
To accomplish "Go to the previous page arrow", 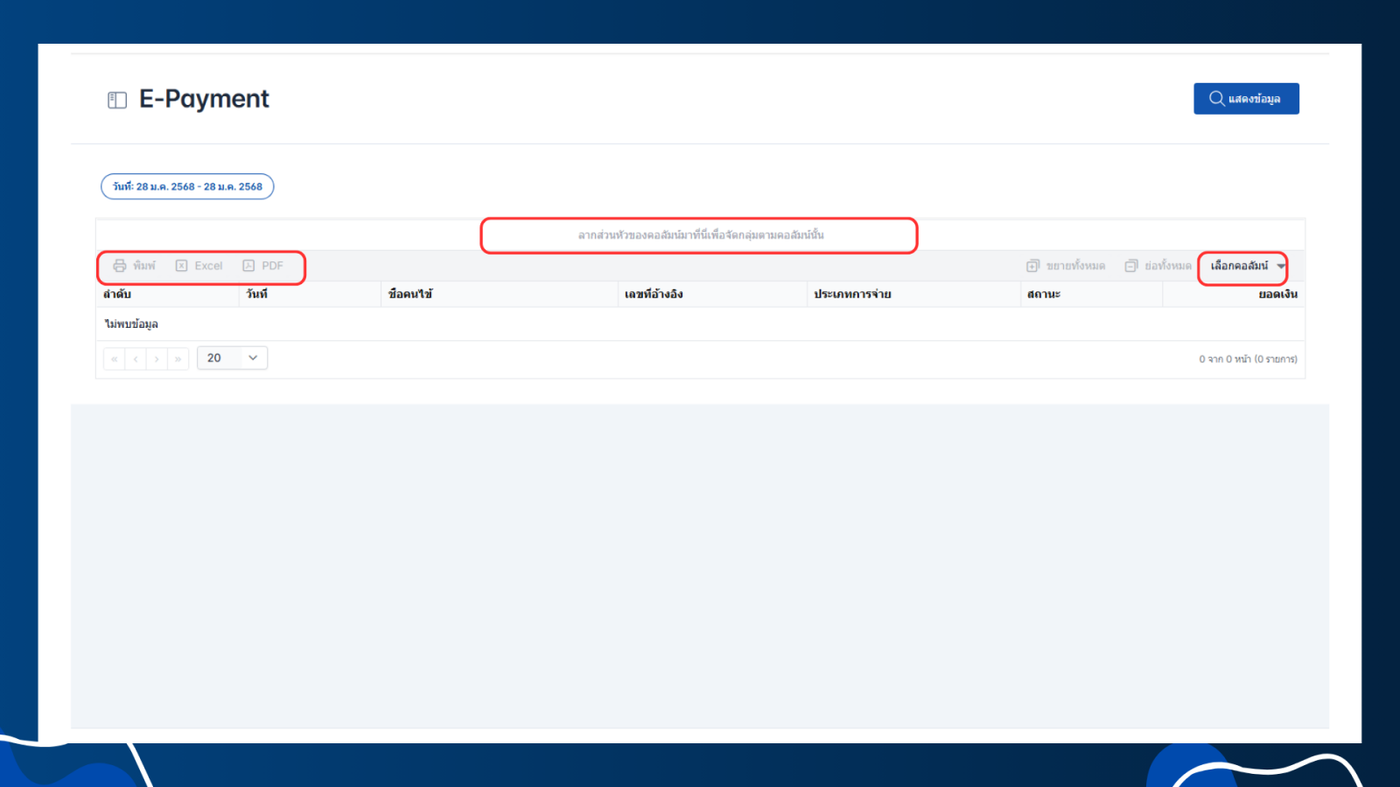I will pos(135,358).
